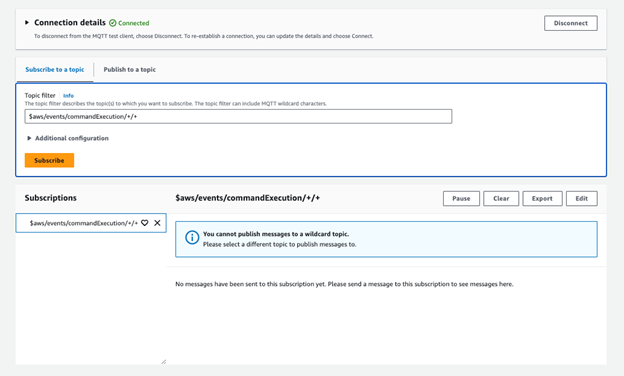Disconnect from the MQTT test client
The height and width of the screenshot is (376, 624).
coord(571,23)
